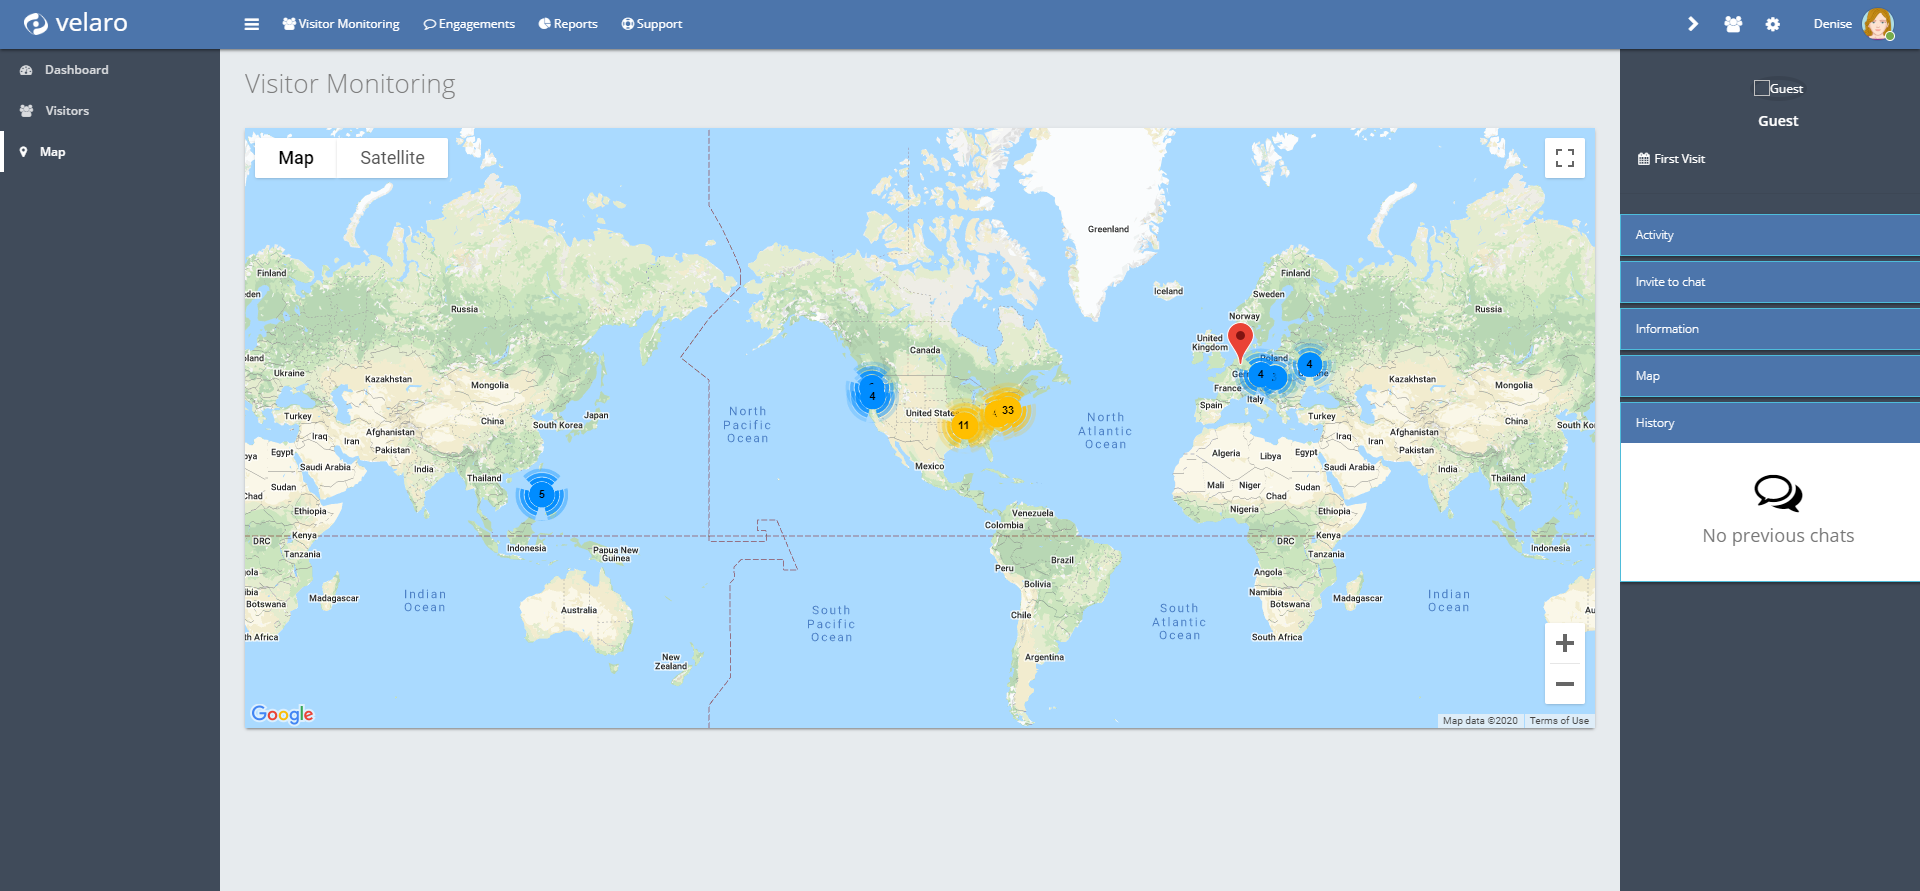Click the Map data ©2020 text

click(x=1480, y=720)
